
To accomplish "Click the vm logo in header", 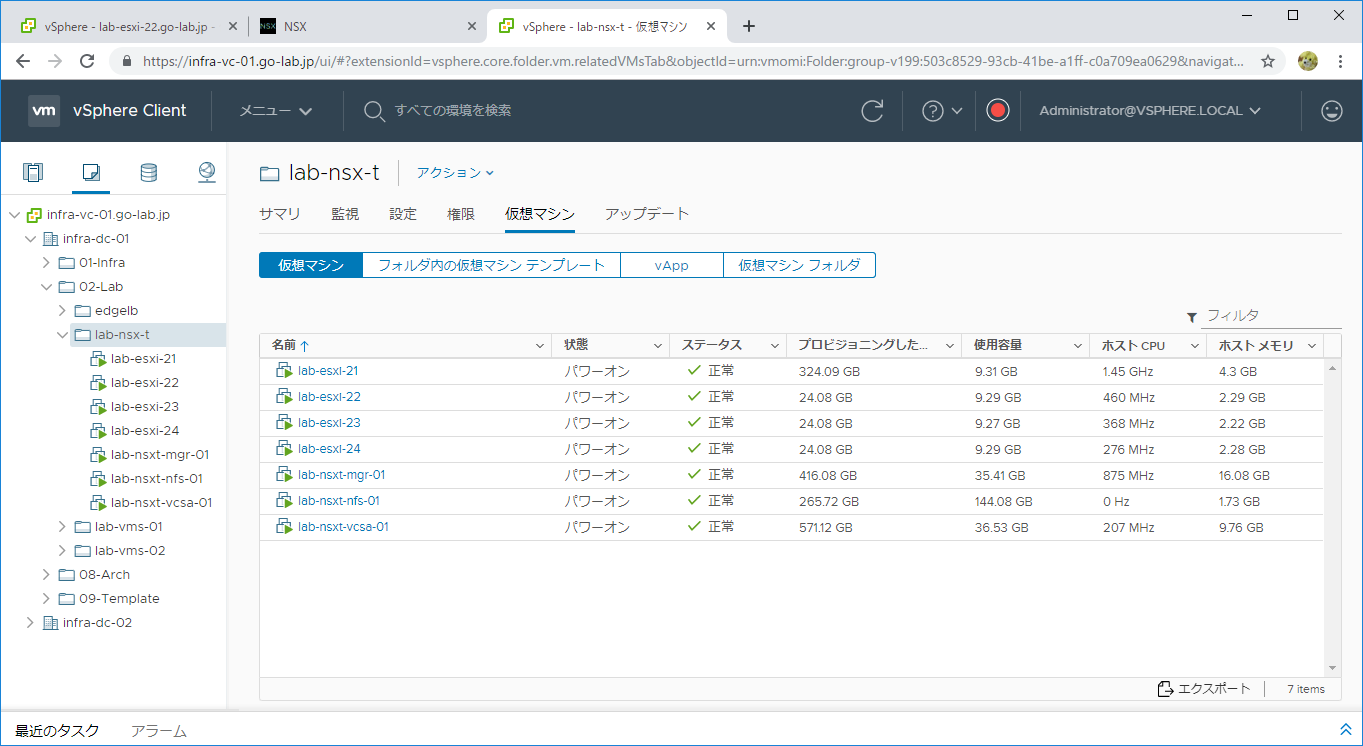I will click(44, 111).
